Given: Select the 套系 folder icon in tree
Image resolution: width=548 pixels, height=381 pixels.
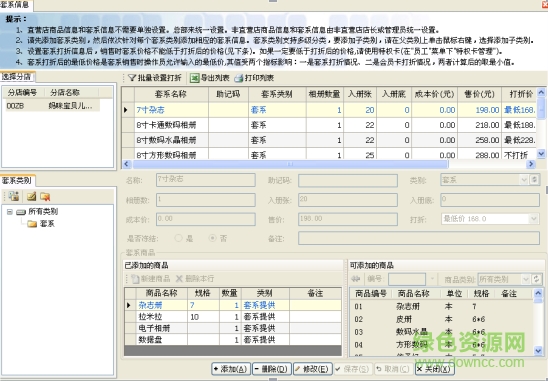Looking at the screenshot, I should 32,224.
